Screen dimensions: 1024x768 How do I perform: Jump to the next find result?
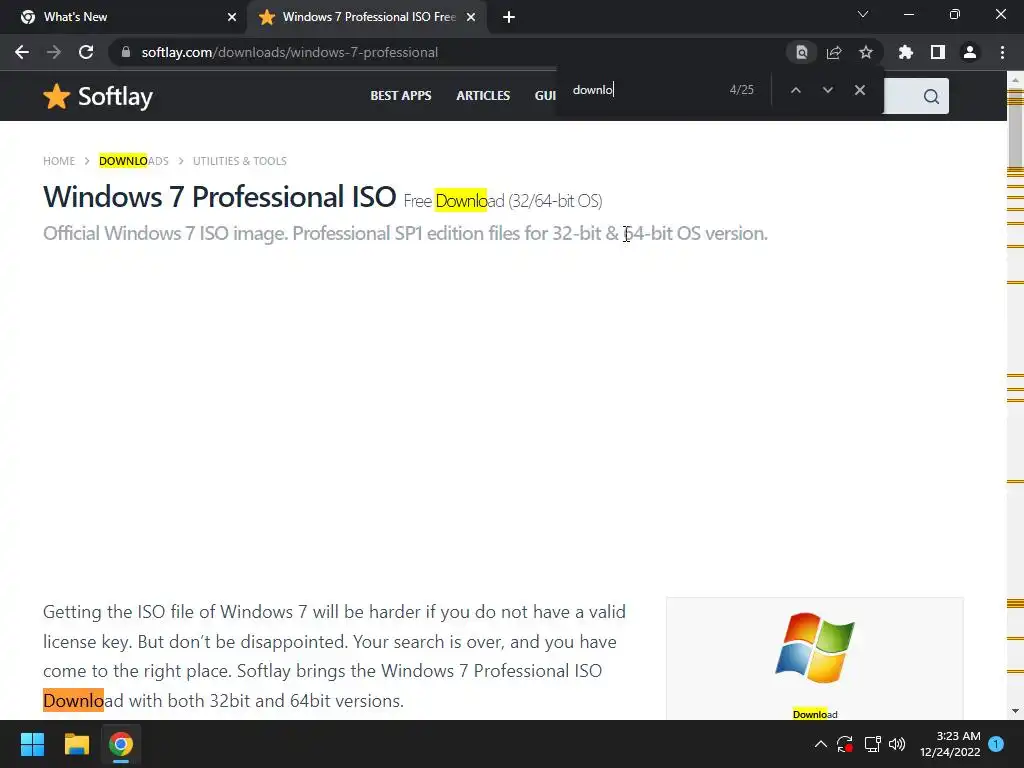pos(827,90)
